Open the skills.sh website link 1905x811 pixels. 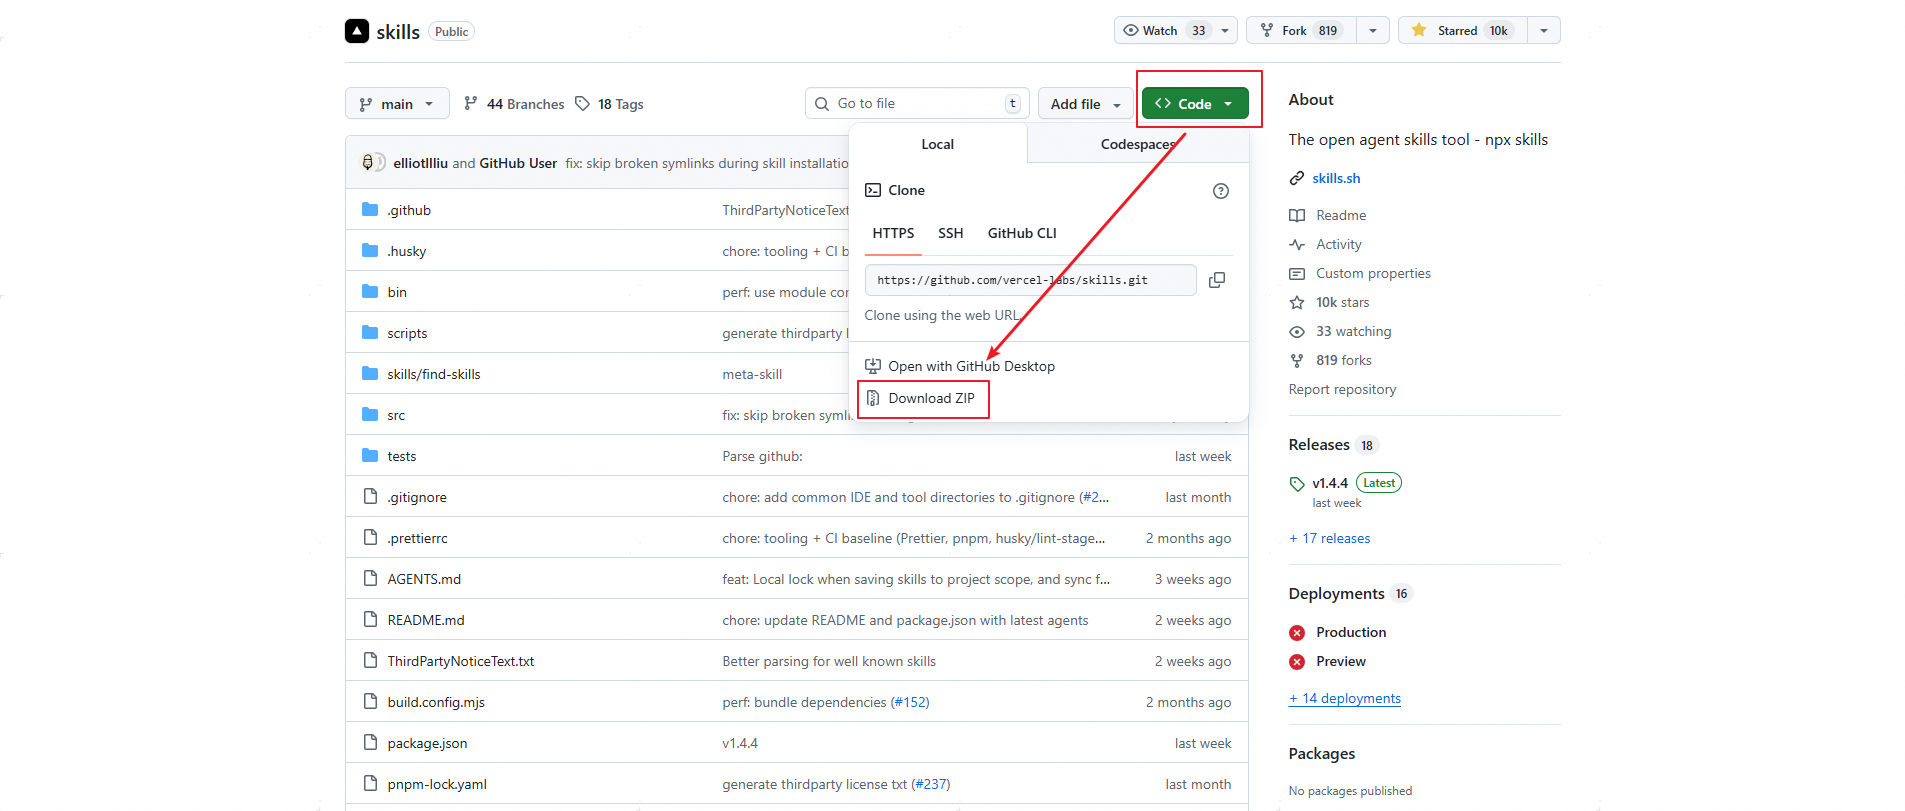click(1336, 178)
